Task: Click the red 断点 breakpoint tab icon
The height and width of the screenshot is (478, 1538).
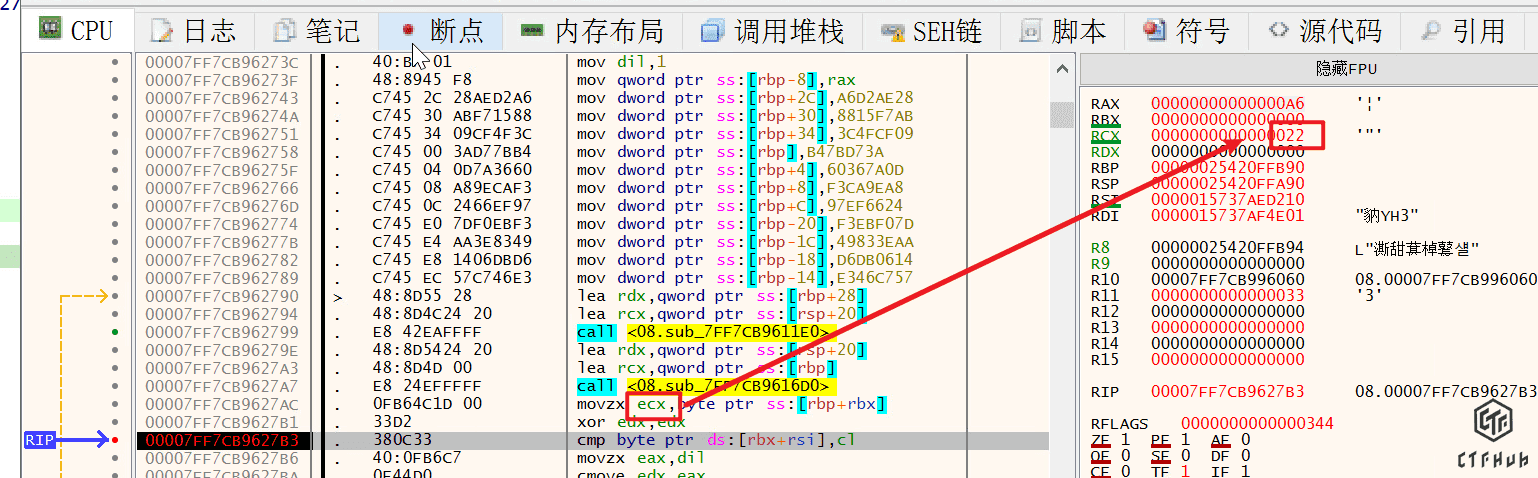Action: (408, 31)
